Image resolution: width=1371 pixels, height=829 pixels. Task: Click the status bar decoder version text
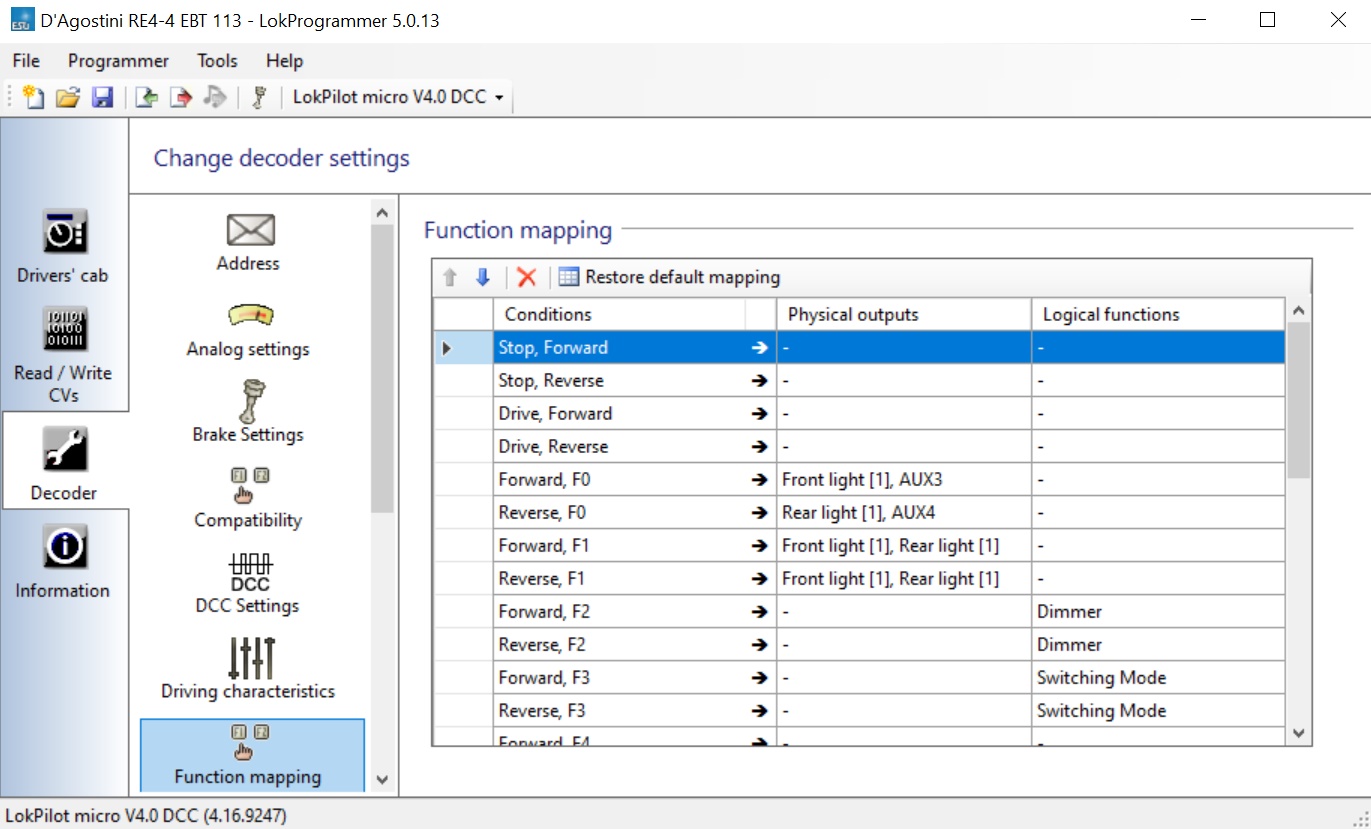click(x=146, y=815)
